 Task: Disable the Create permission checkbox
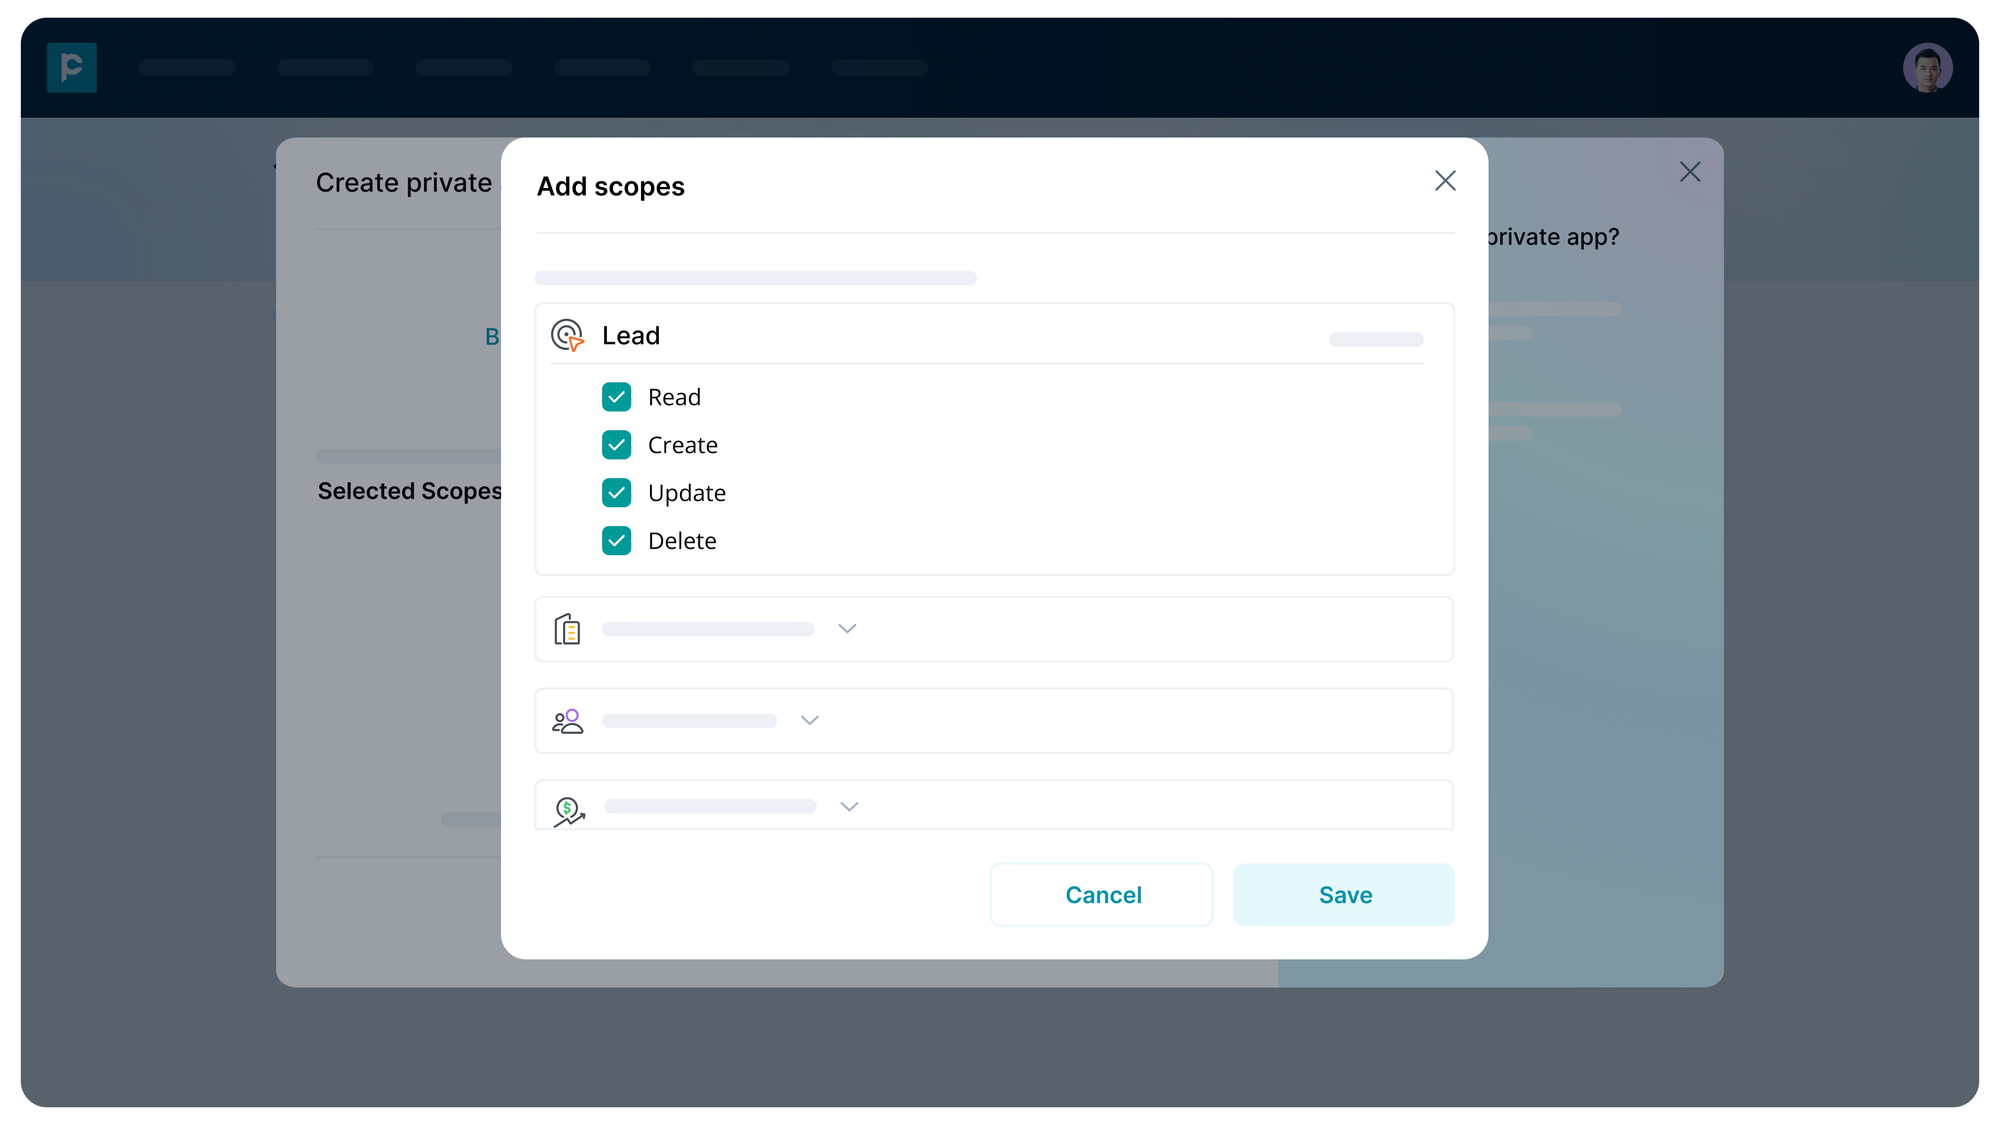click(616, 444)
